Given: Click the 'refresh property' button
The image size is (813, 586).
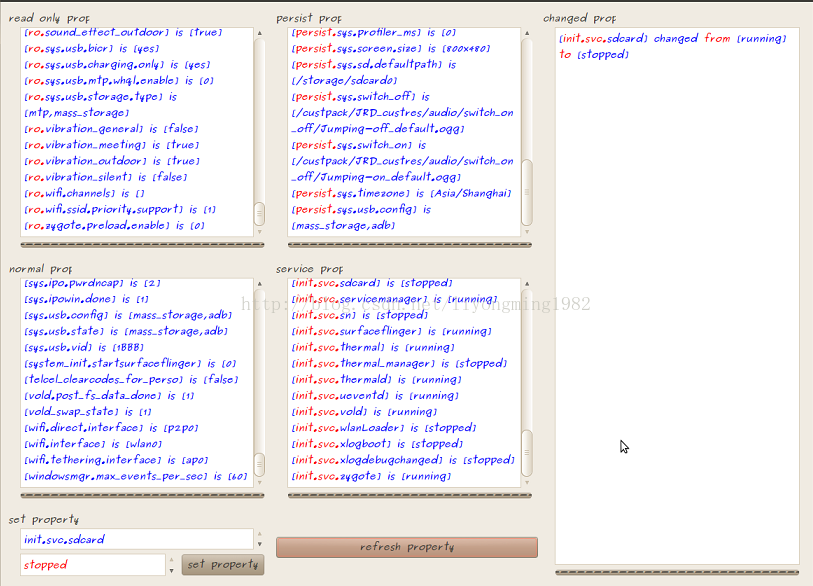Looking at the screenshot, I should pos(406,547).
